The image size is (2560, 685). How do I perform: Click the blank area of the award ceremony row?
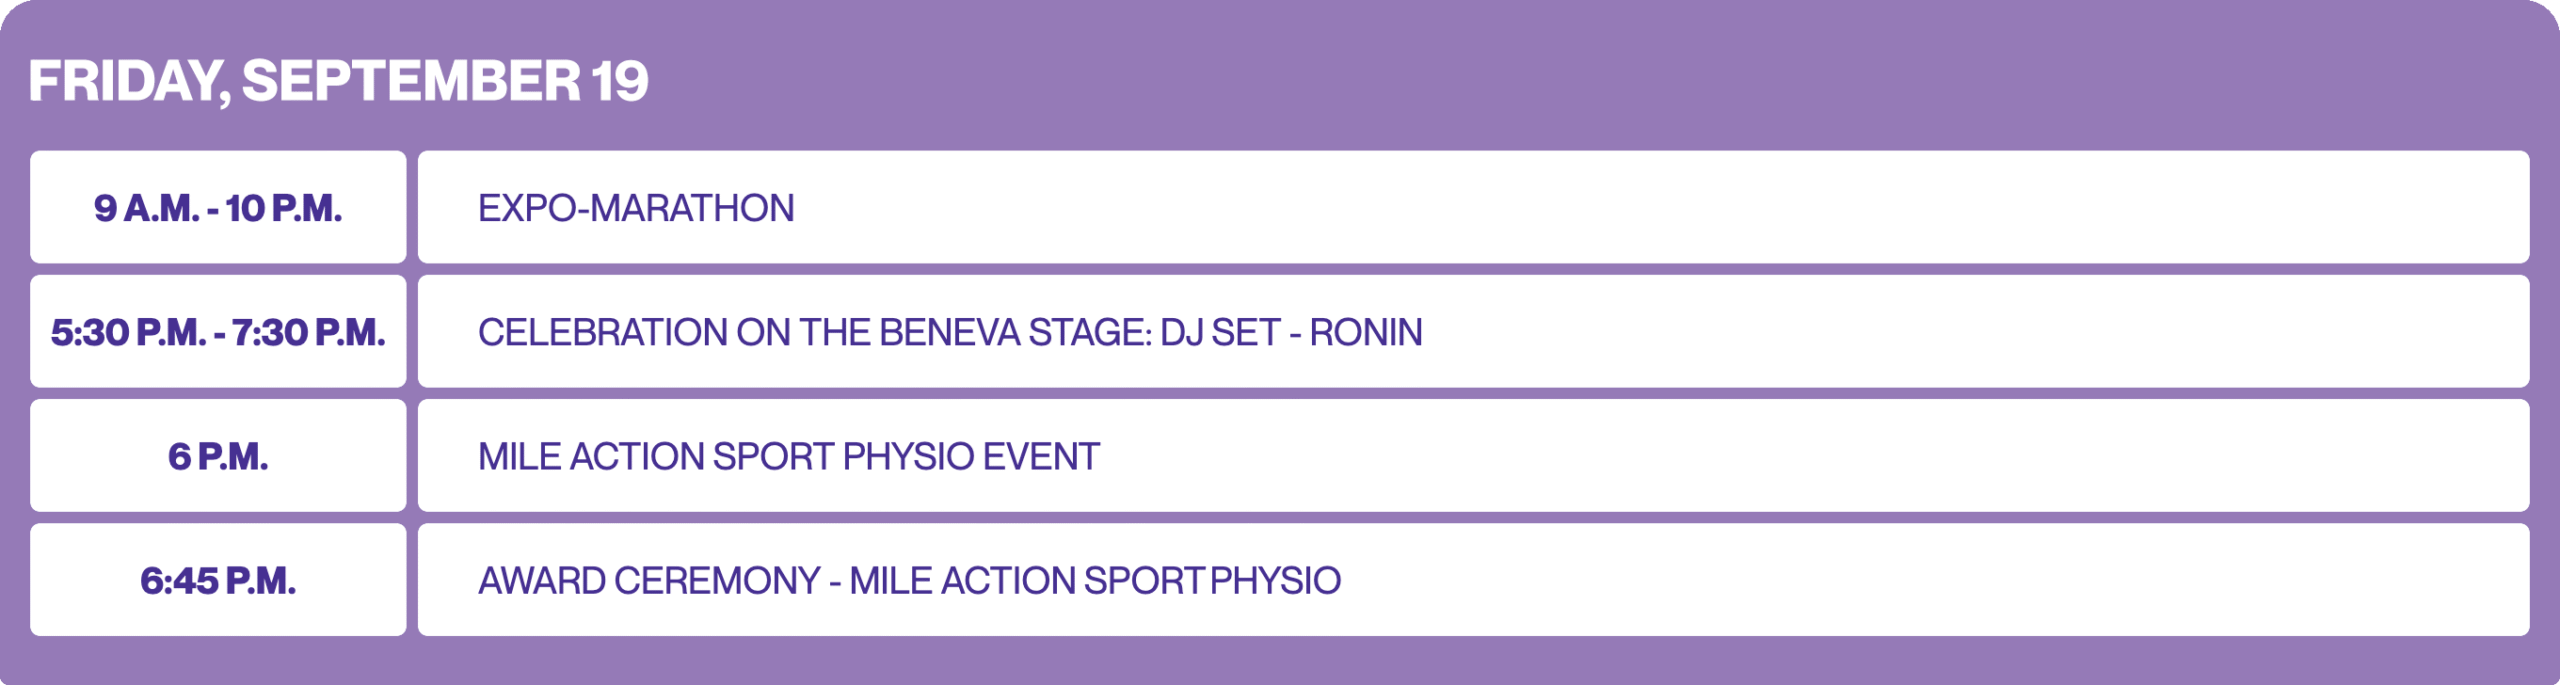[x=1900, y=580]
